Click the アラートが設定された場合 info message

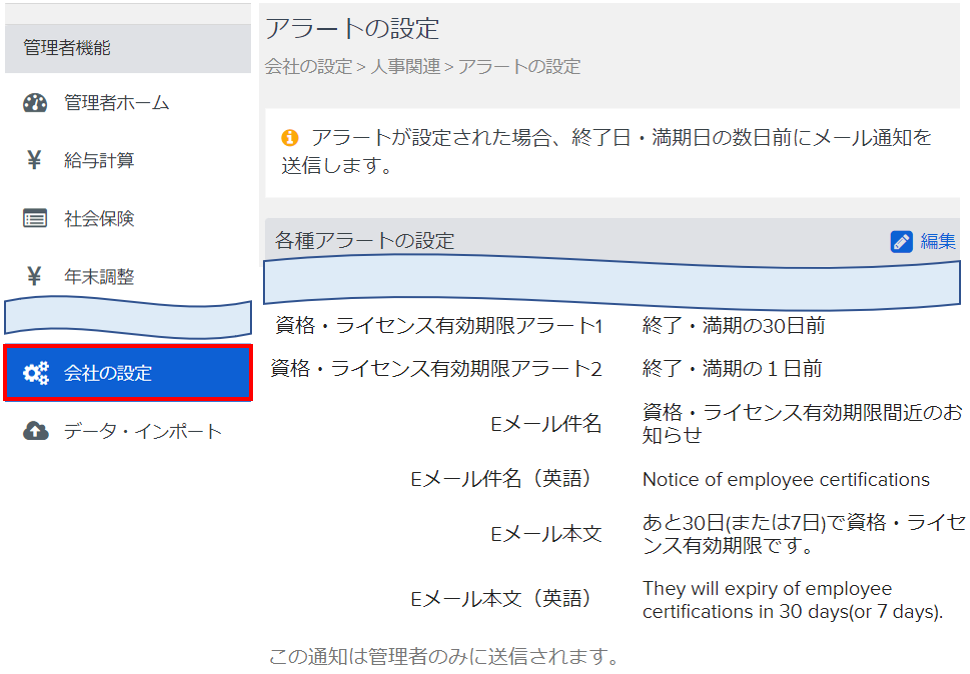pyautogui.click(x=606, y=151)
